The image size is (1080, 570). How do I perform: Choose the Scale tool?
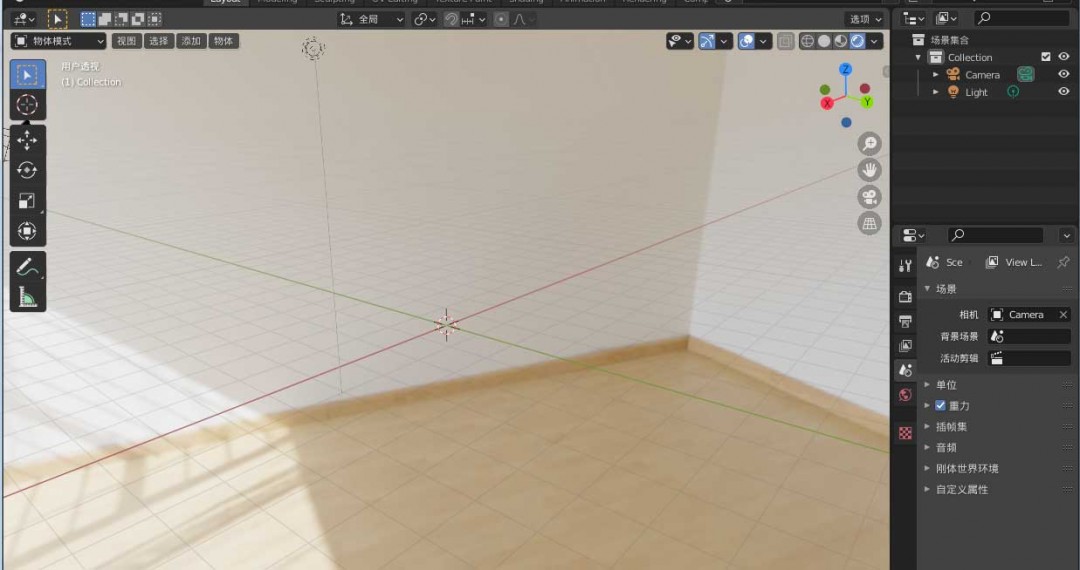click(27, 200)
